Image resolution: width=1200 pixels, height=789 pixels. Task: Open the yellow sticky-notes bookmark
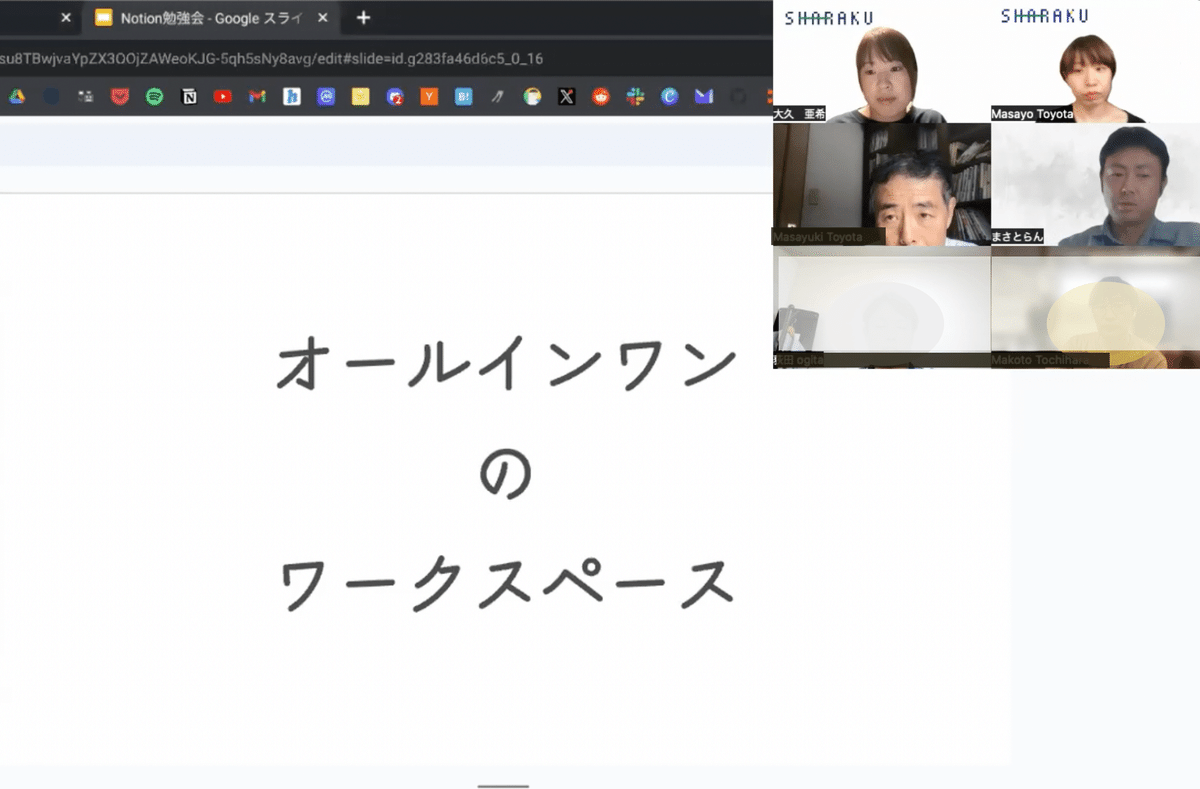coord(359,97)
